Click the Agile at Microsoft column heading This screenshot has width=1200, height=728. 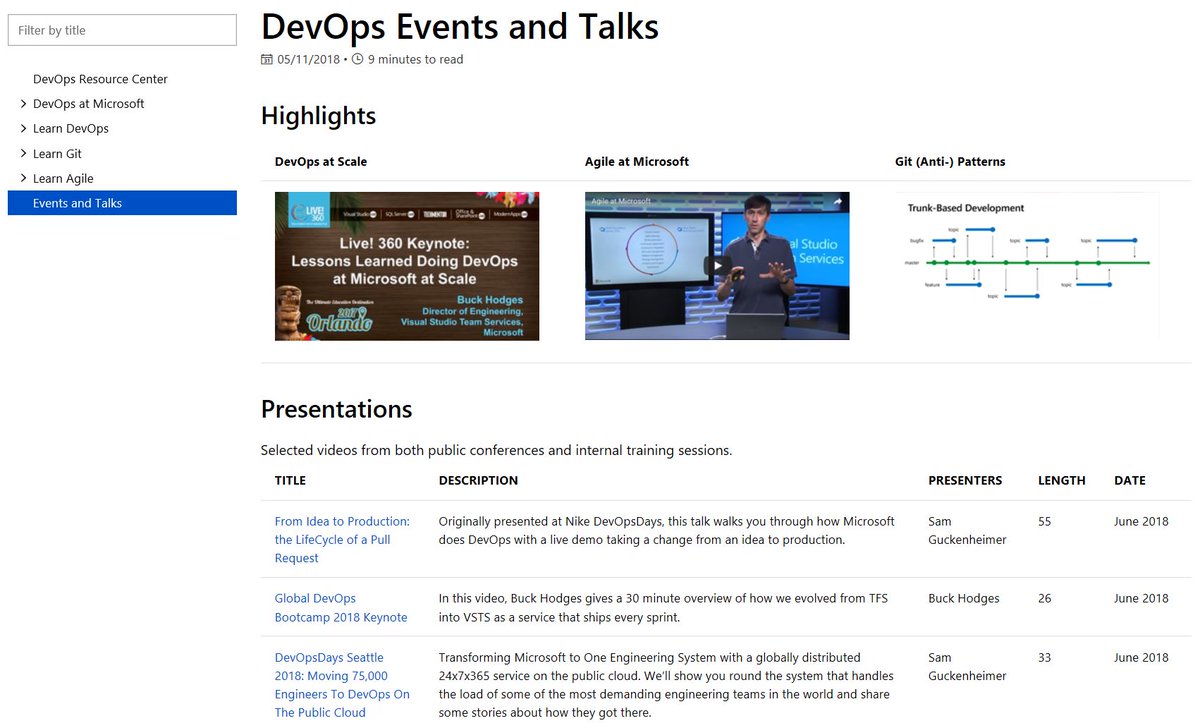637,161
